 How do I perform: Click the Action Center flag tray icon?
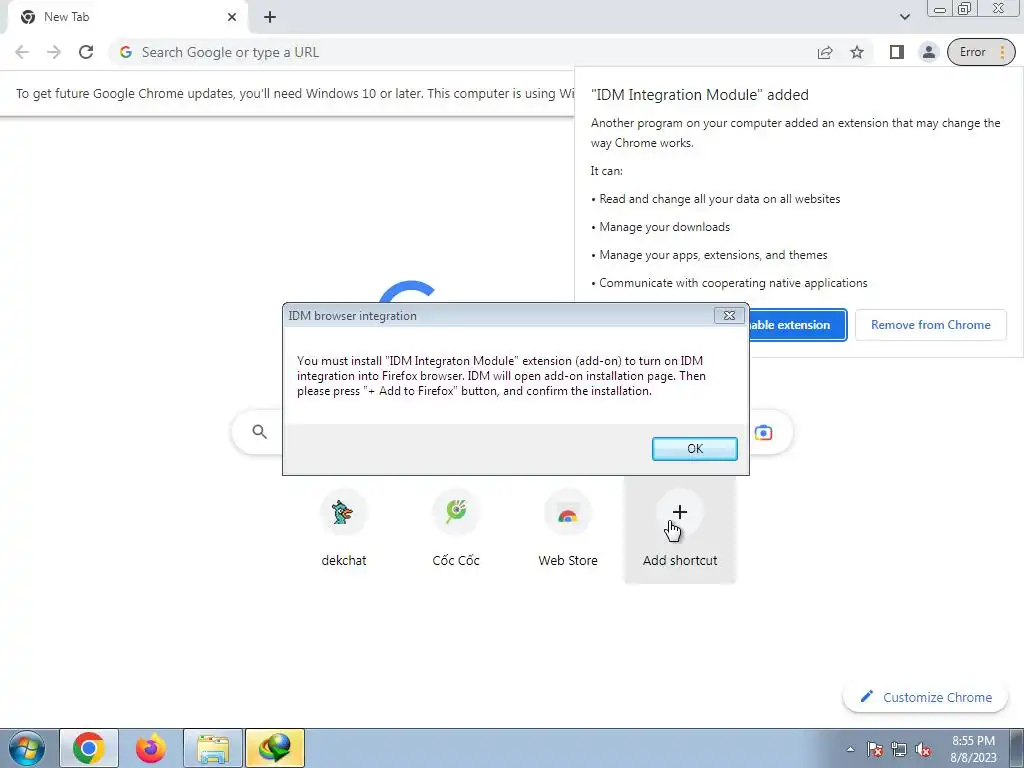coord(875,749)
